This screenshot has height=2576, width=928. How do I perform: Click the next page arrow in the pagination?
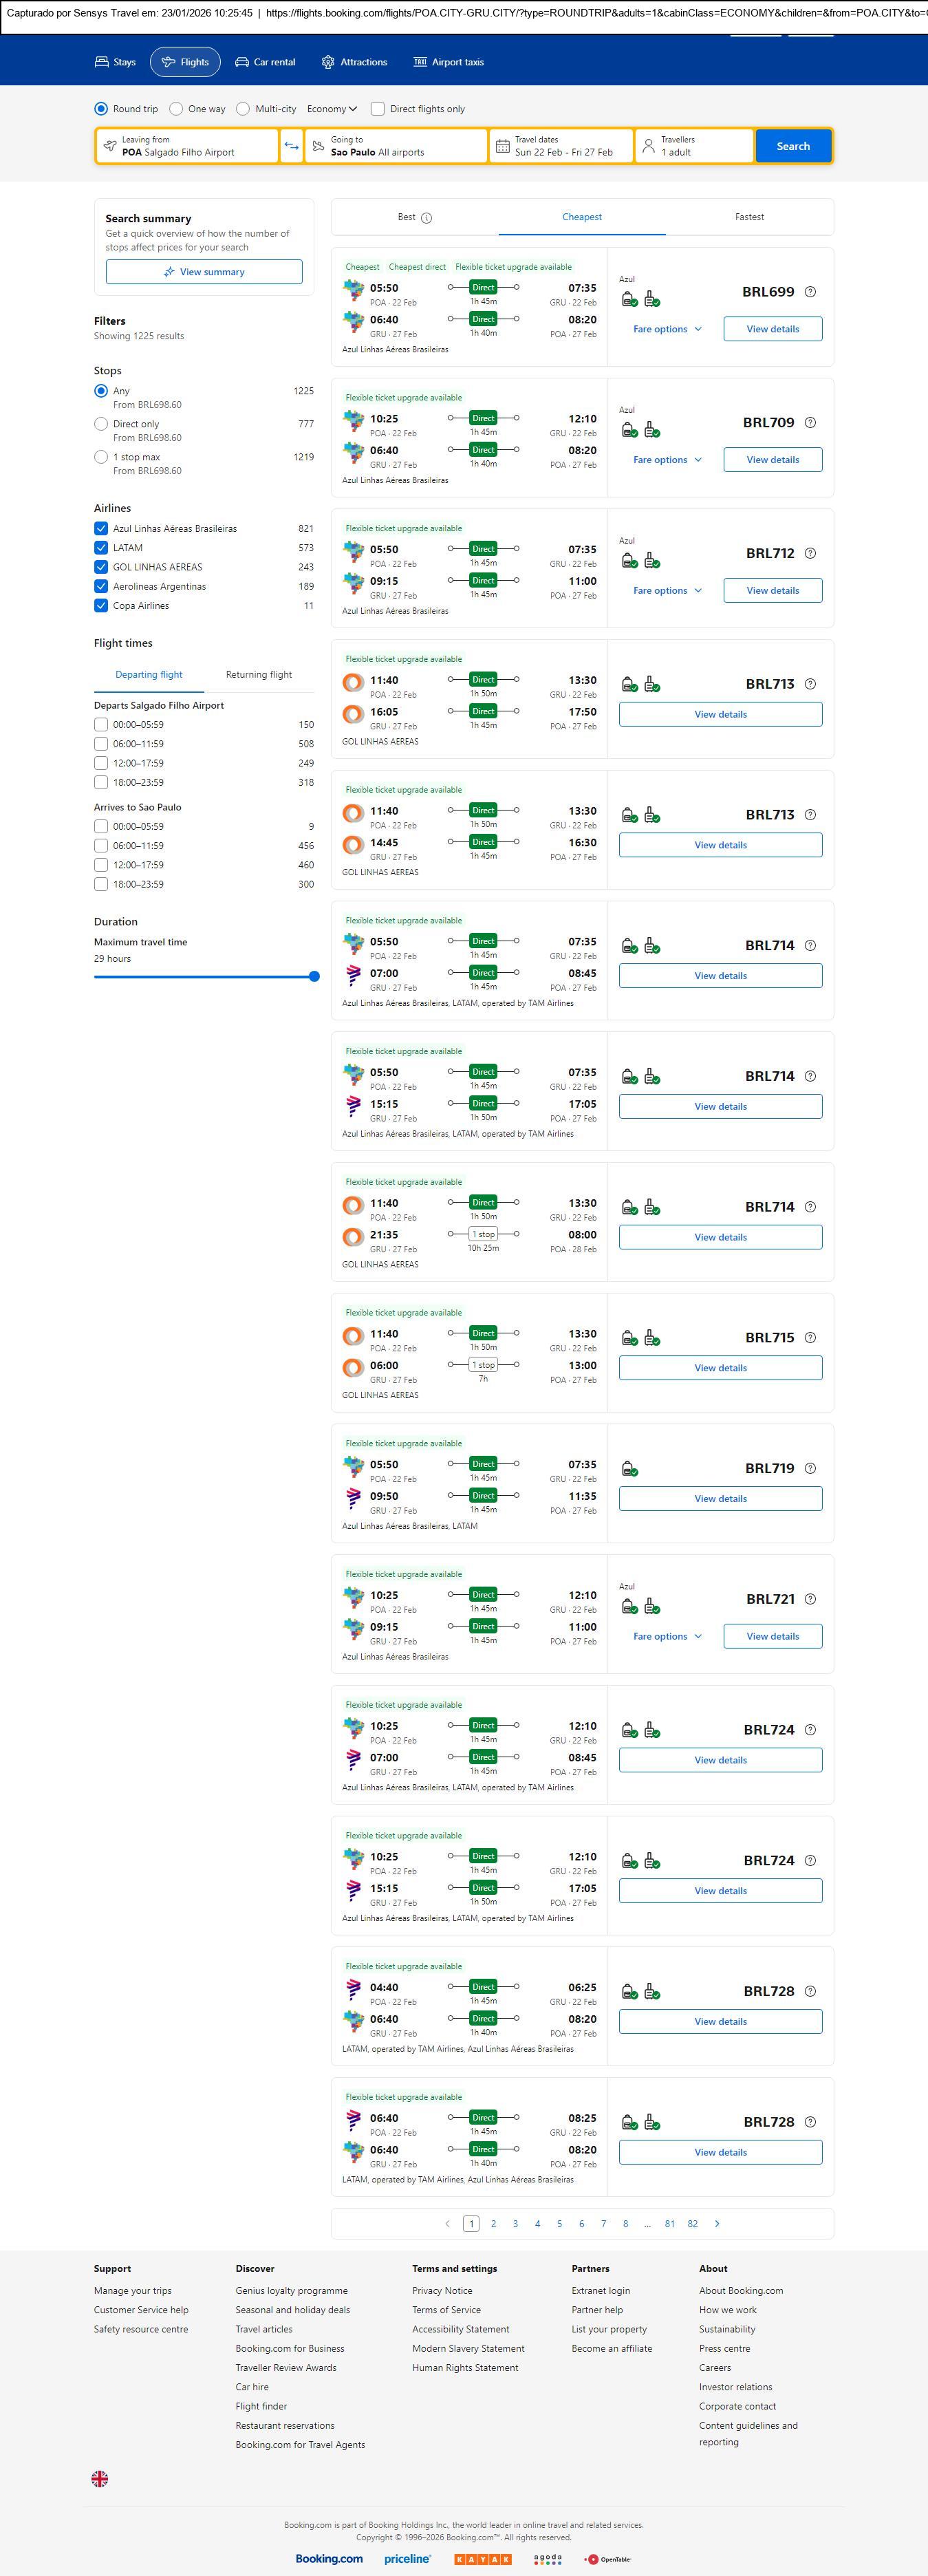click(716, 2223)
